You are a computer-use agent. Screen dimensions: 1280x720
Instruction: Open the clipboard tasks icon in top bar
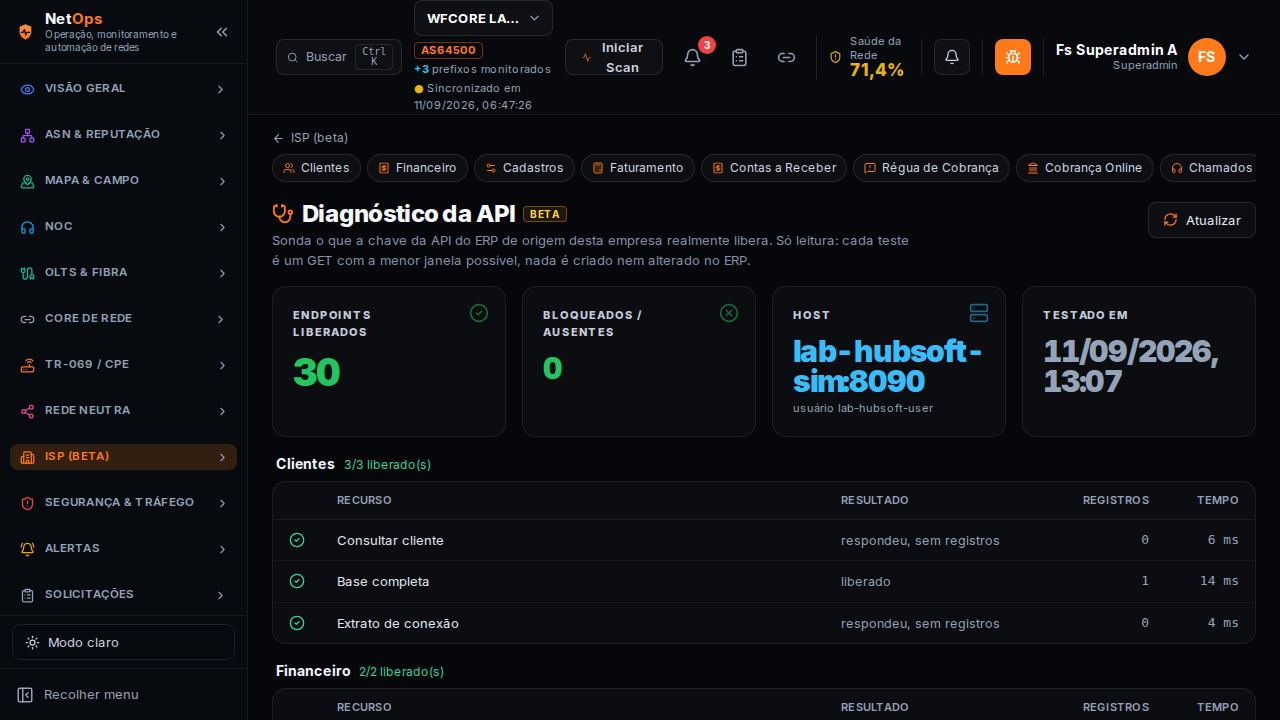point(739,57)
